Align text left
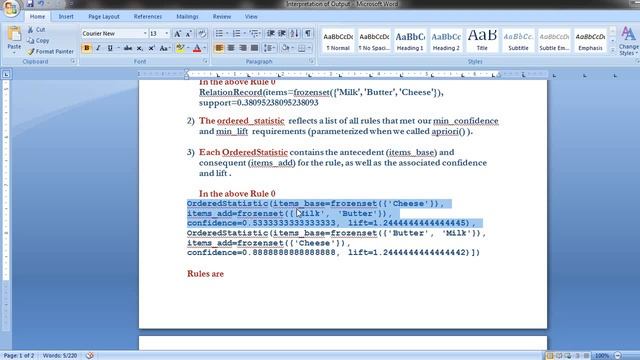 pos(219,48)
